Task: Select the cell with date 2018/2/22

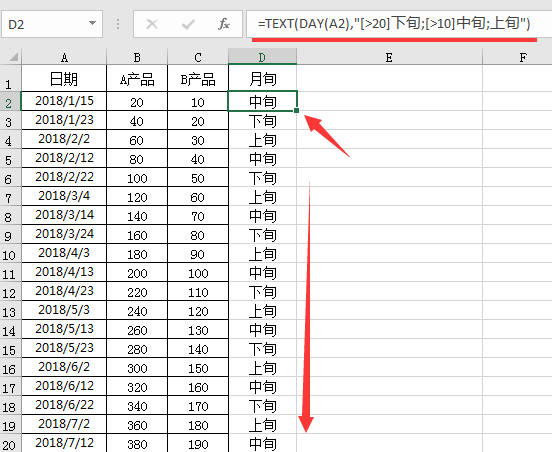Action: point(64,177)
